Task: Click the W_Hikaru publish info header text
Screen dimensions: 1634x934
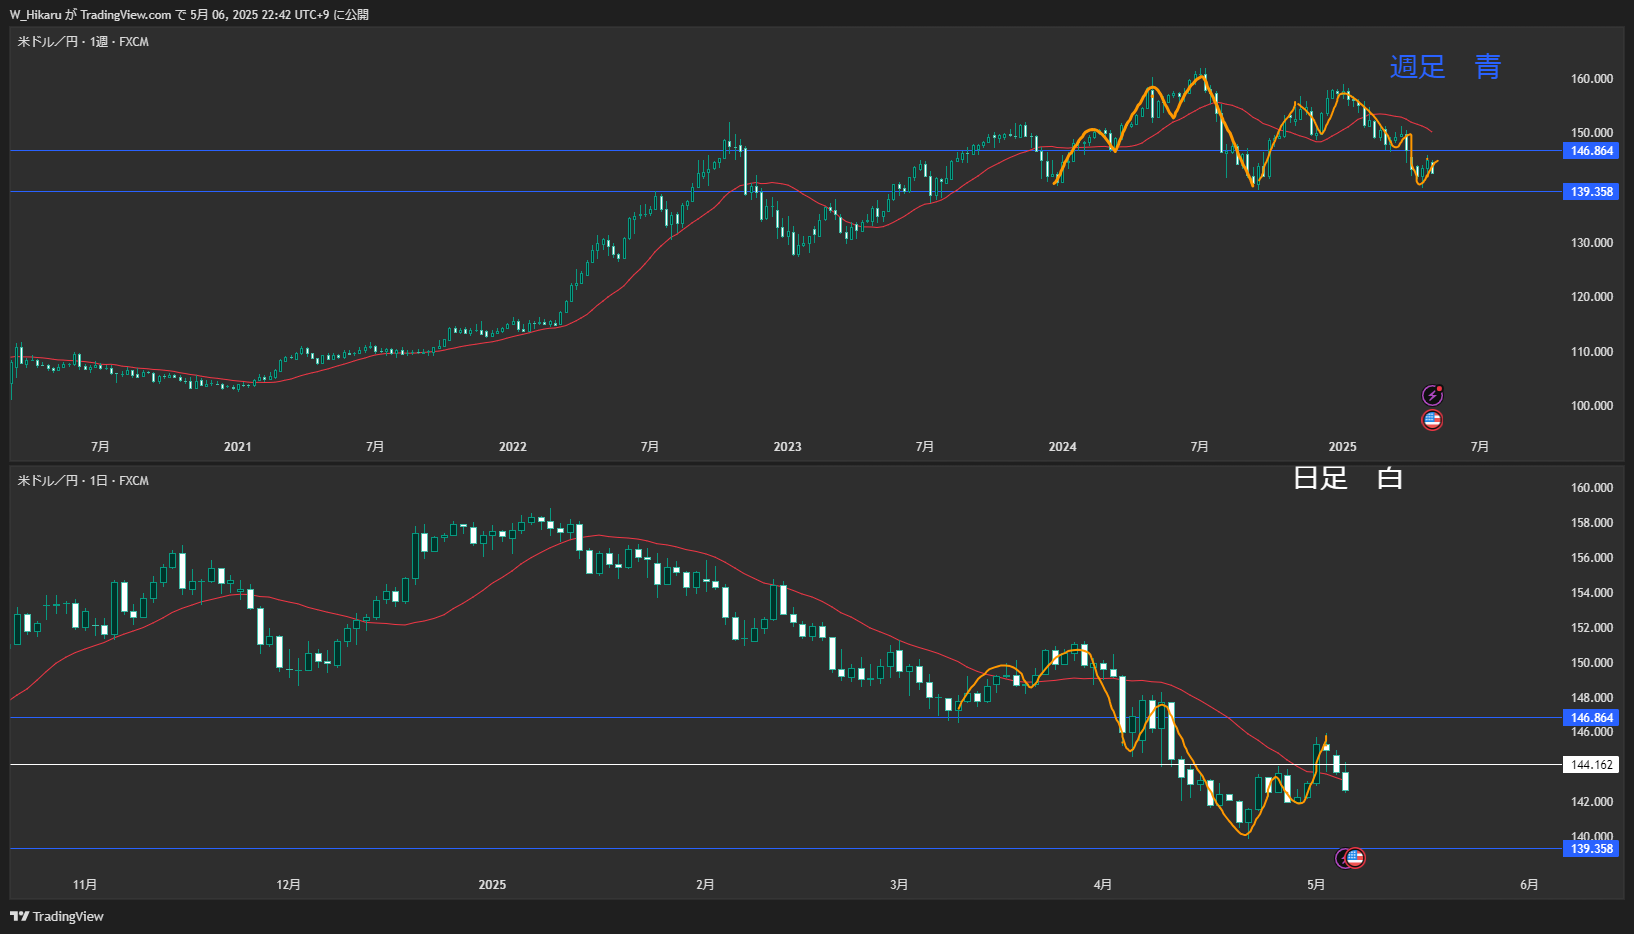Action: [189, 14]
